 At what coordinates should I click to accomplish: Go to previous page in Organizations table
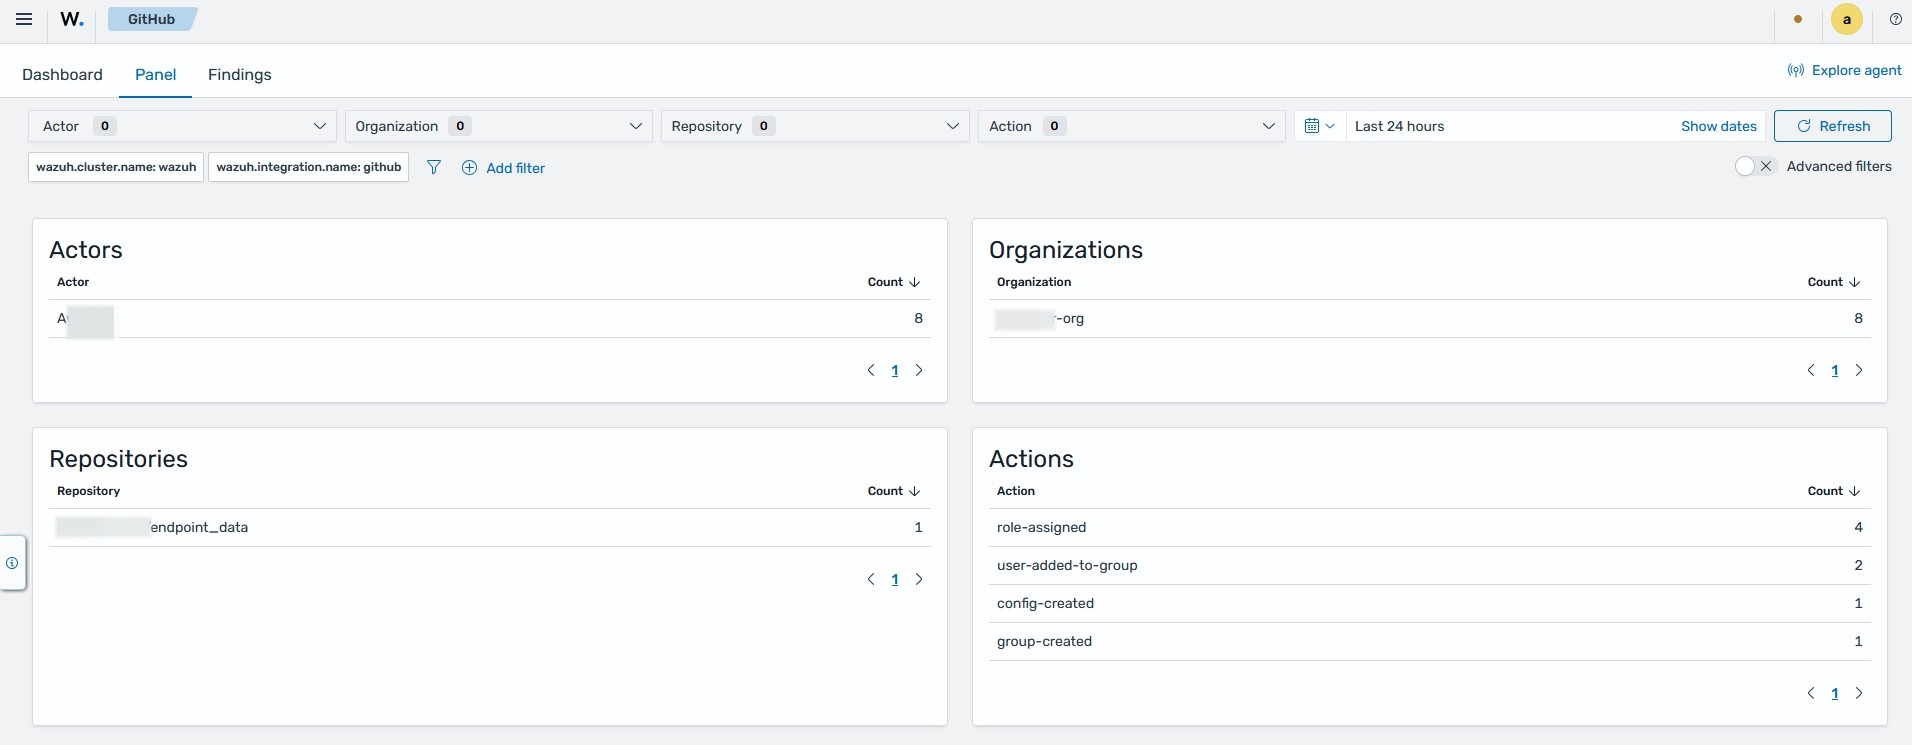click(1811, 370)
